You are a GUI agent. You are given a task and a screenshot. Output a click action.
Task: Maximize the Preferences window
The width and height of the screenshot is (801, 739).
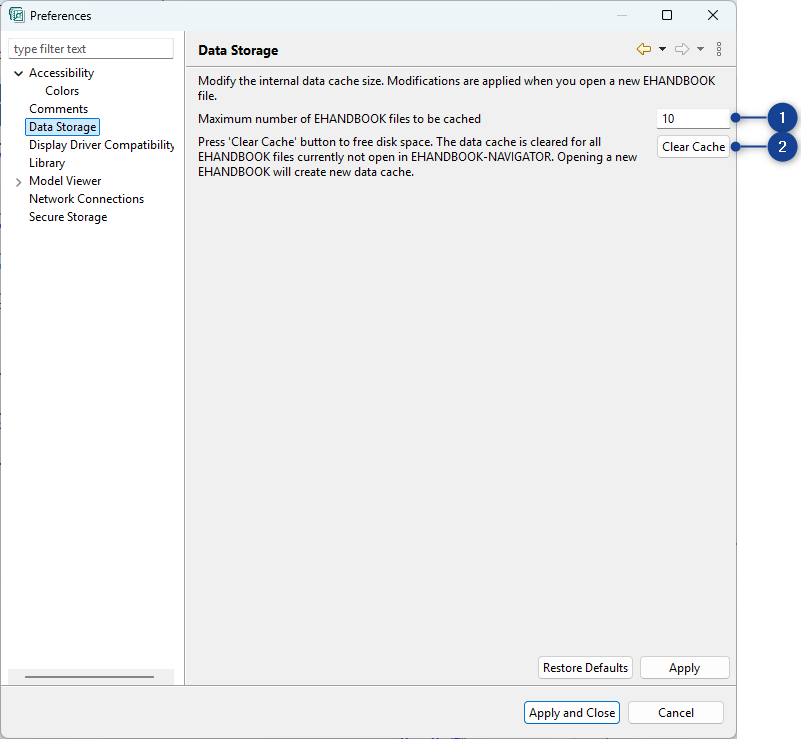coord(667,15)
